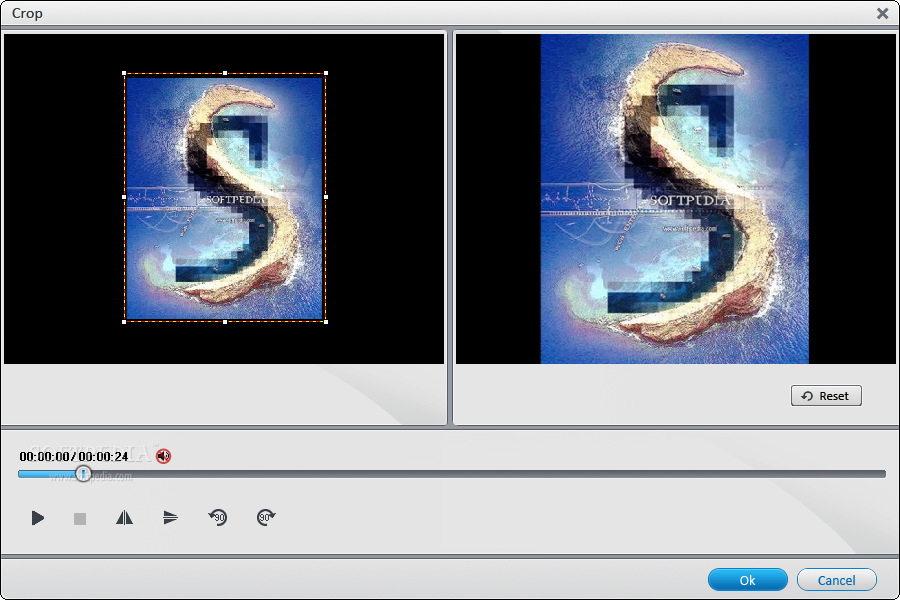This screenshot has width=900, height=600.
Task: Flip the video vertically
Action: point(170,518)
